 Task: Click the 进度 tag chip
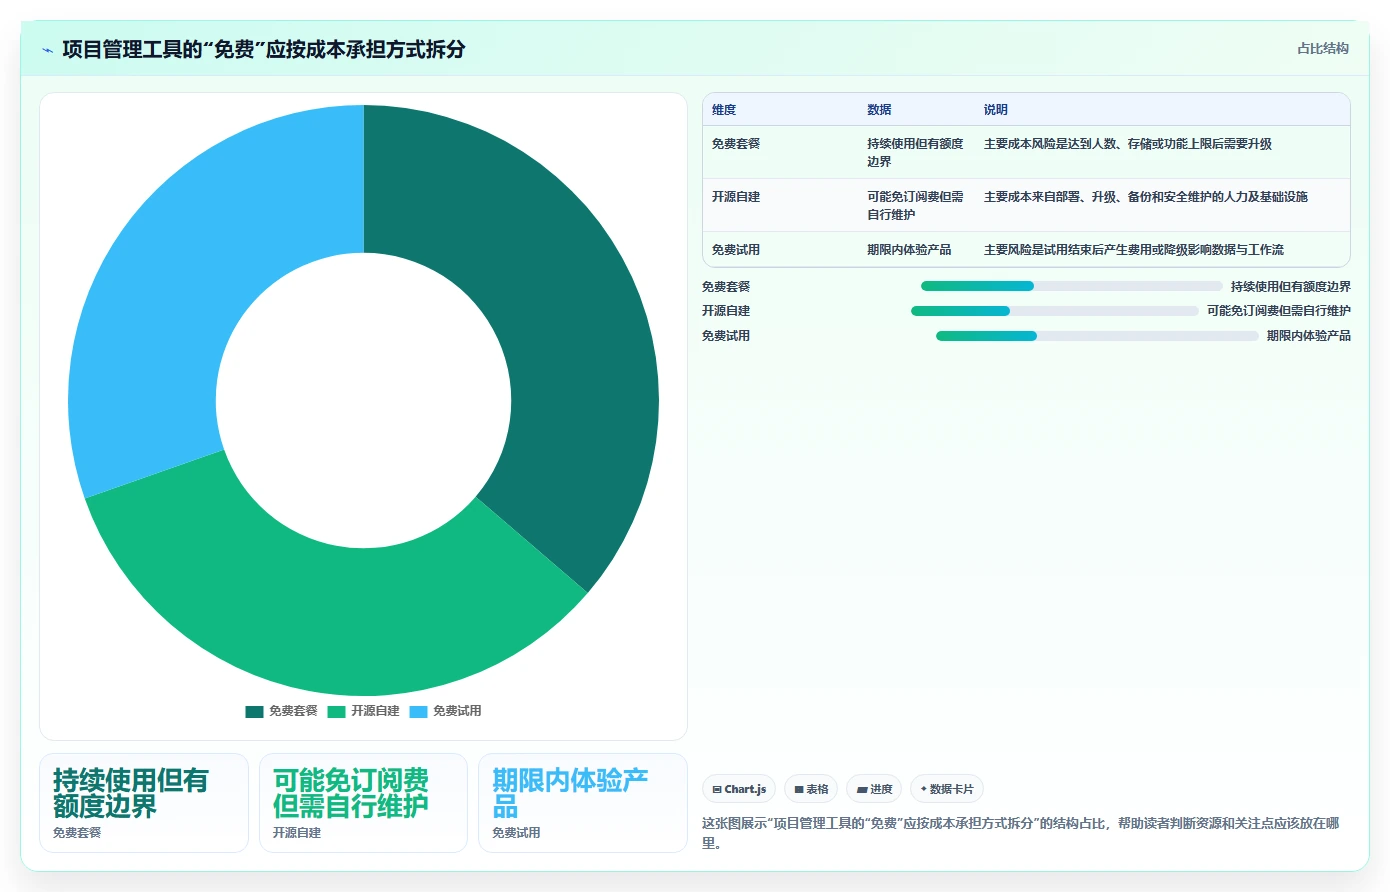click(x=874, y=789)
